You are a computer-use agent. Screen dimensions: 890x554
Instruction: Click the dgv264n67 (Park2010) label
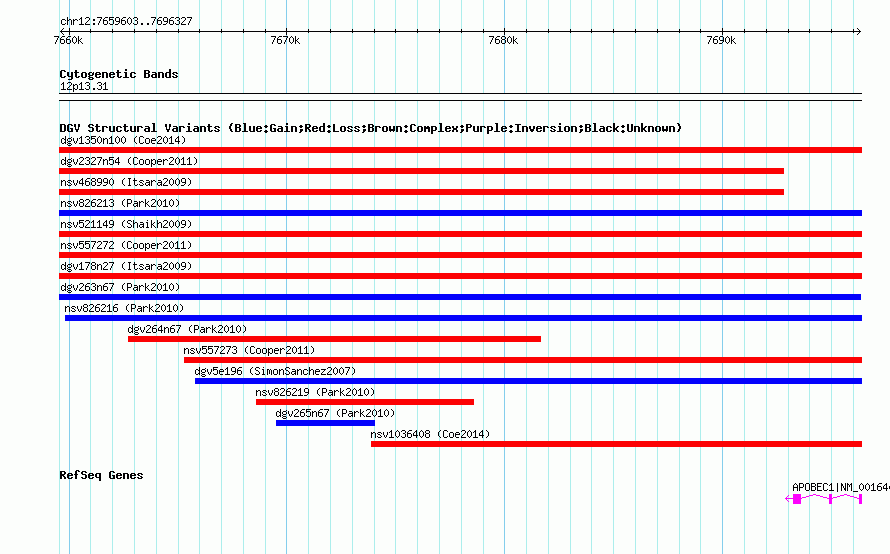coord(187,329)
